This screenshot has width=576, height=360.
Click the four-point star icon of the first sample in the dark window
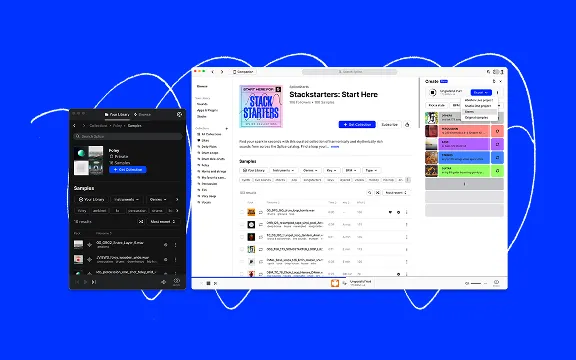(x=89, y=245)
